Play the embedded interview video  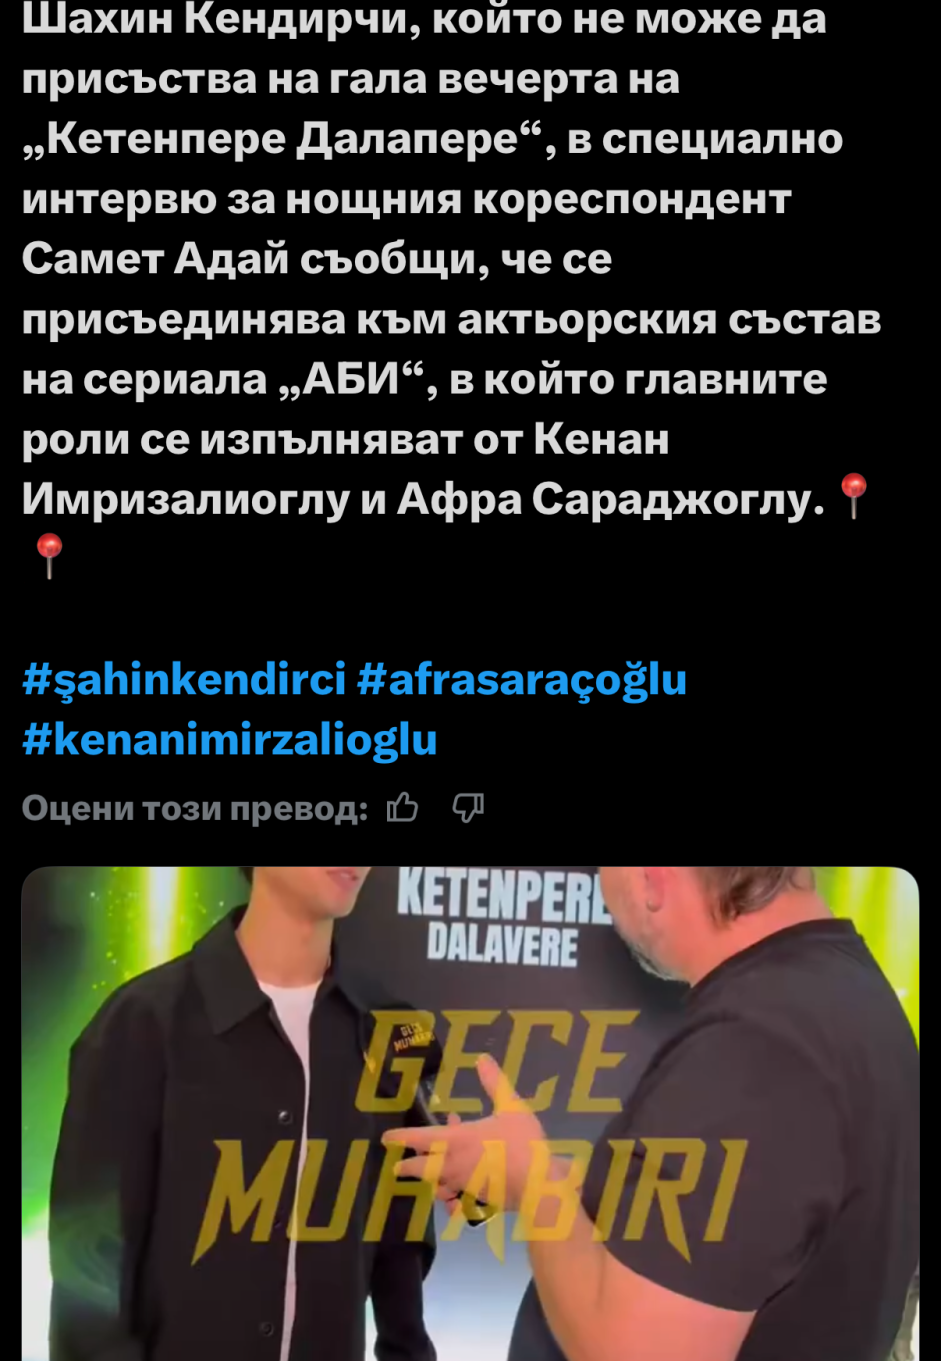(470, 1113)
